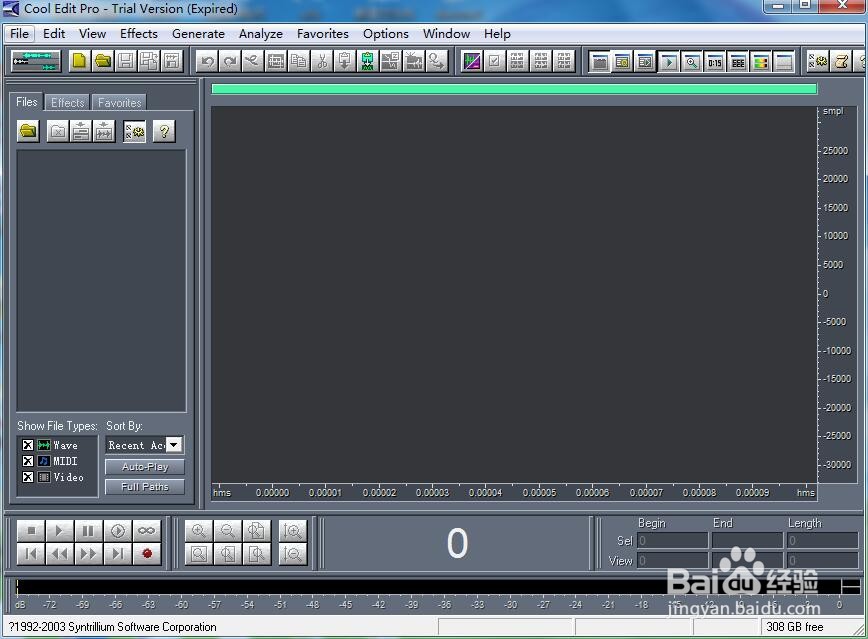Click Close File icon in Files panel

point(58,131)
